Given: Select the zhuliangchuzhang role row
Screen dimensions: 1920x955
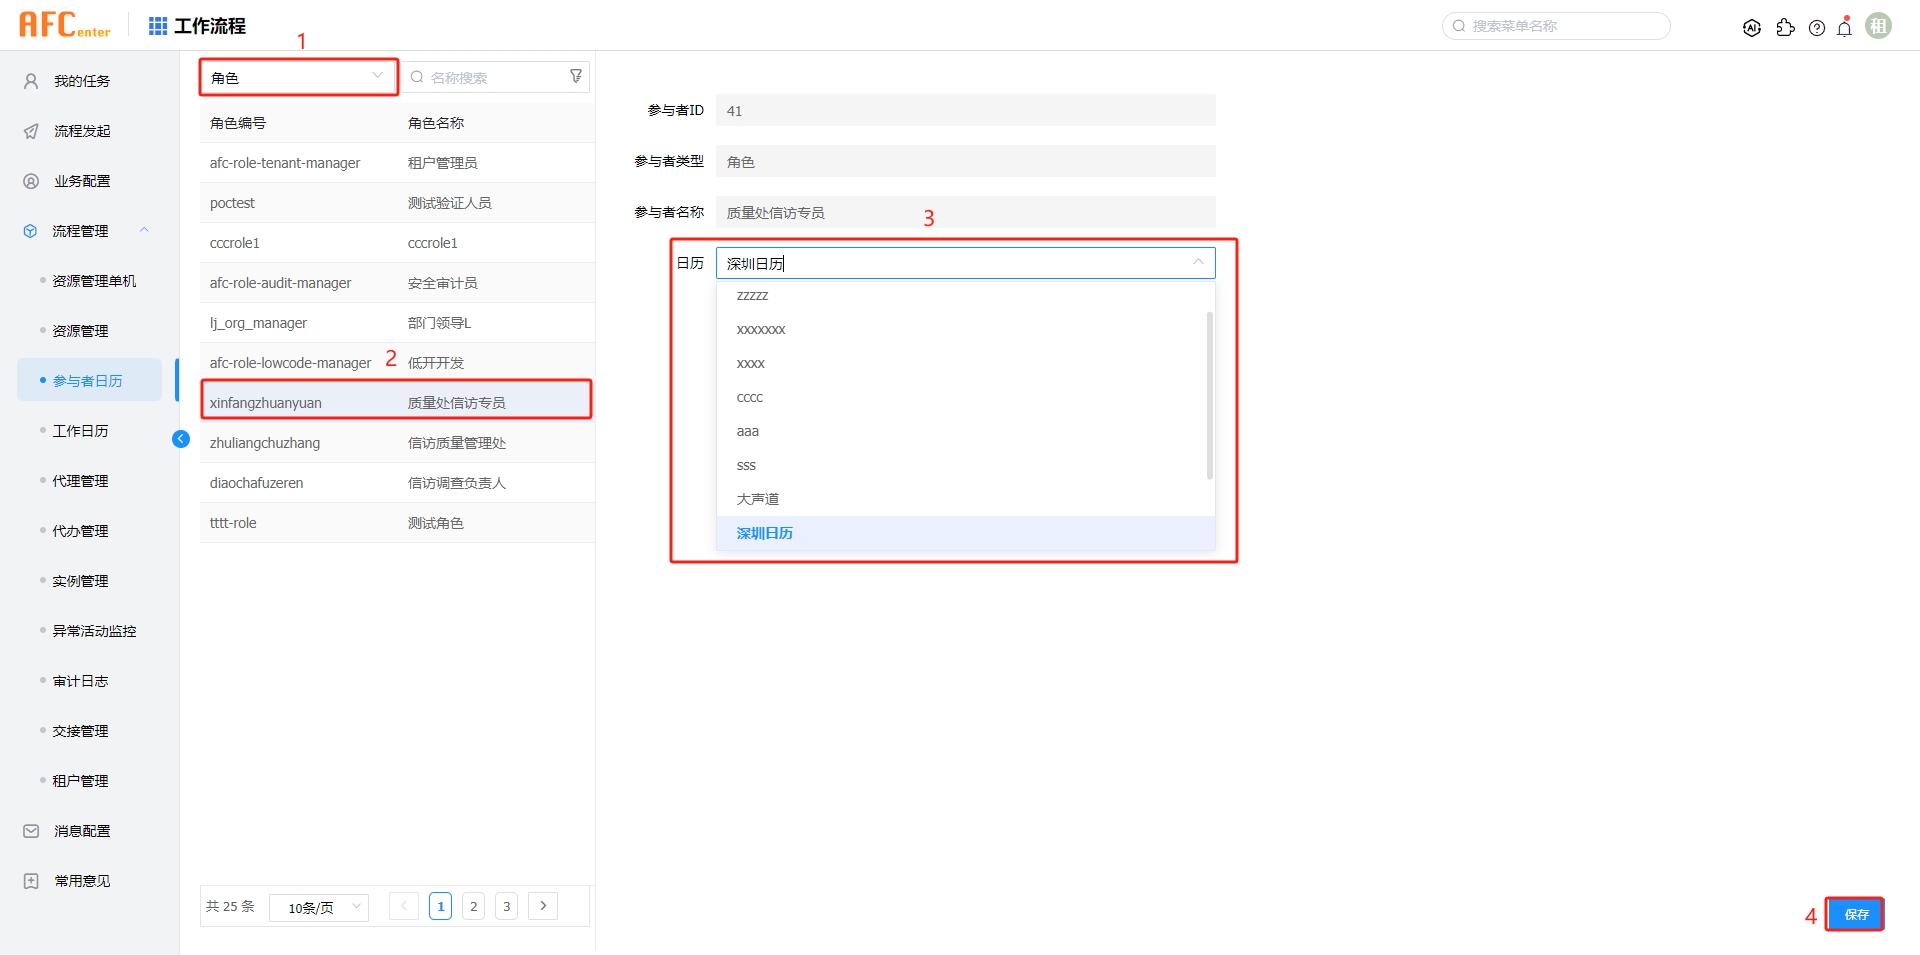Looking at the screenshot, I should [x=397, y=443].
